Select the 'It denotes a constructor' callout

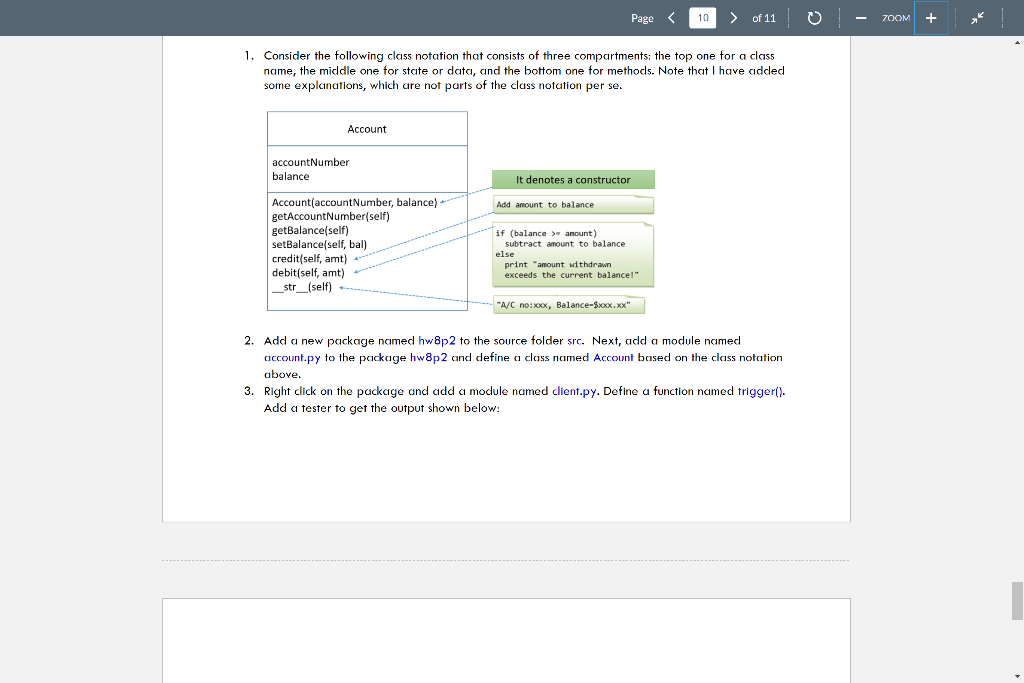coord(573,179)
